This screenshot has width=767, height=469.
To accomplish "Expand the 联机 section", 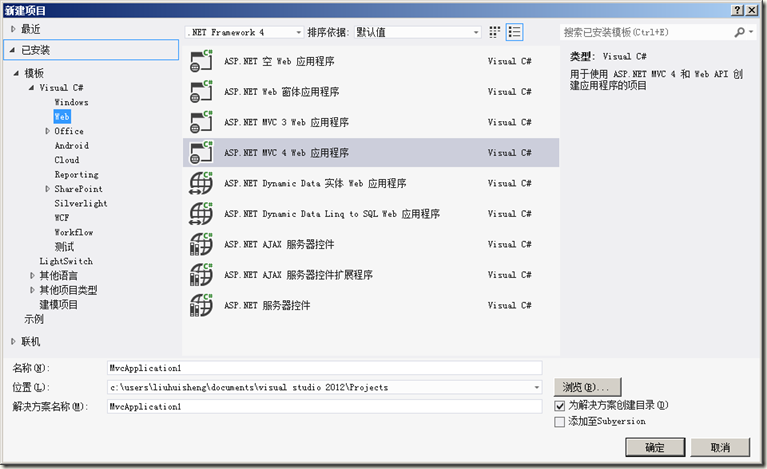I will point(14,341).
